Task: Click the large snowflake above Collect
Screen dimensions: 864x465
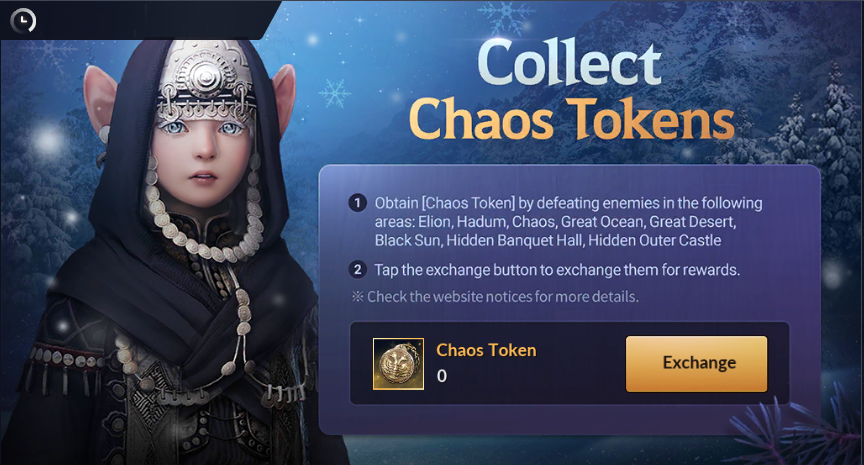Action: pos(506,18)
